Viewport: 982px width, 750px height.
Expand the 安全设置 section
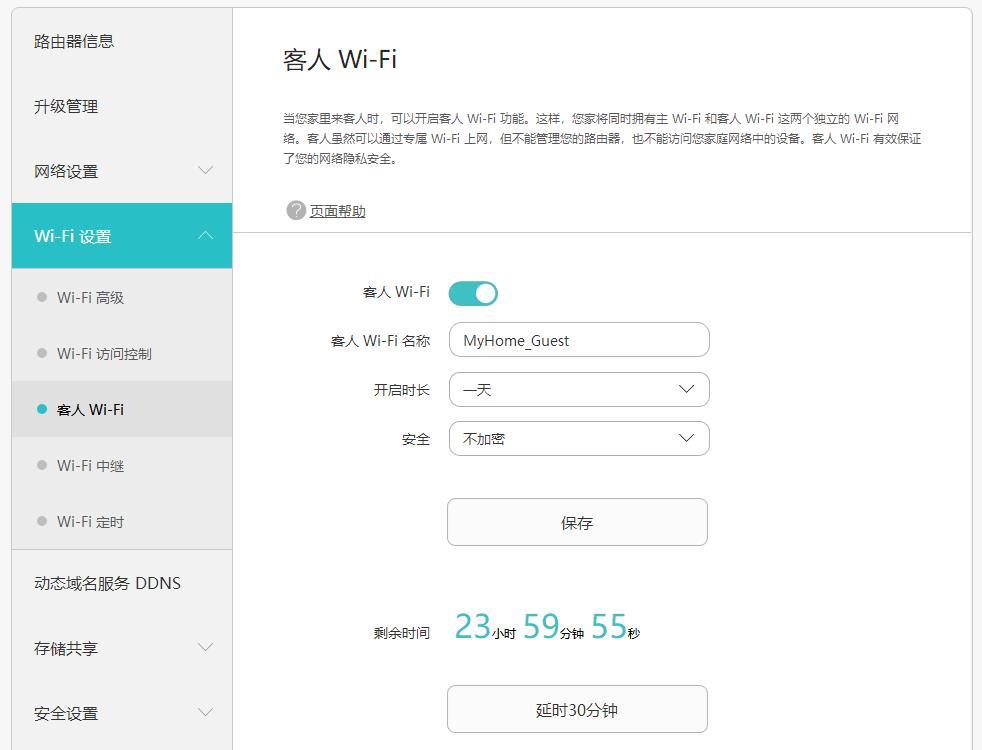(122, 713)
